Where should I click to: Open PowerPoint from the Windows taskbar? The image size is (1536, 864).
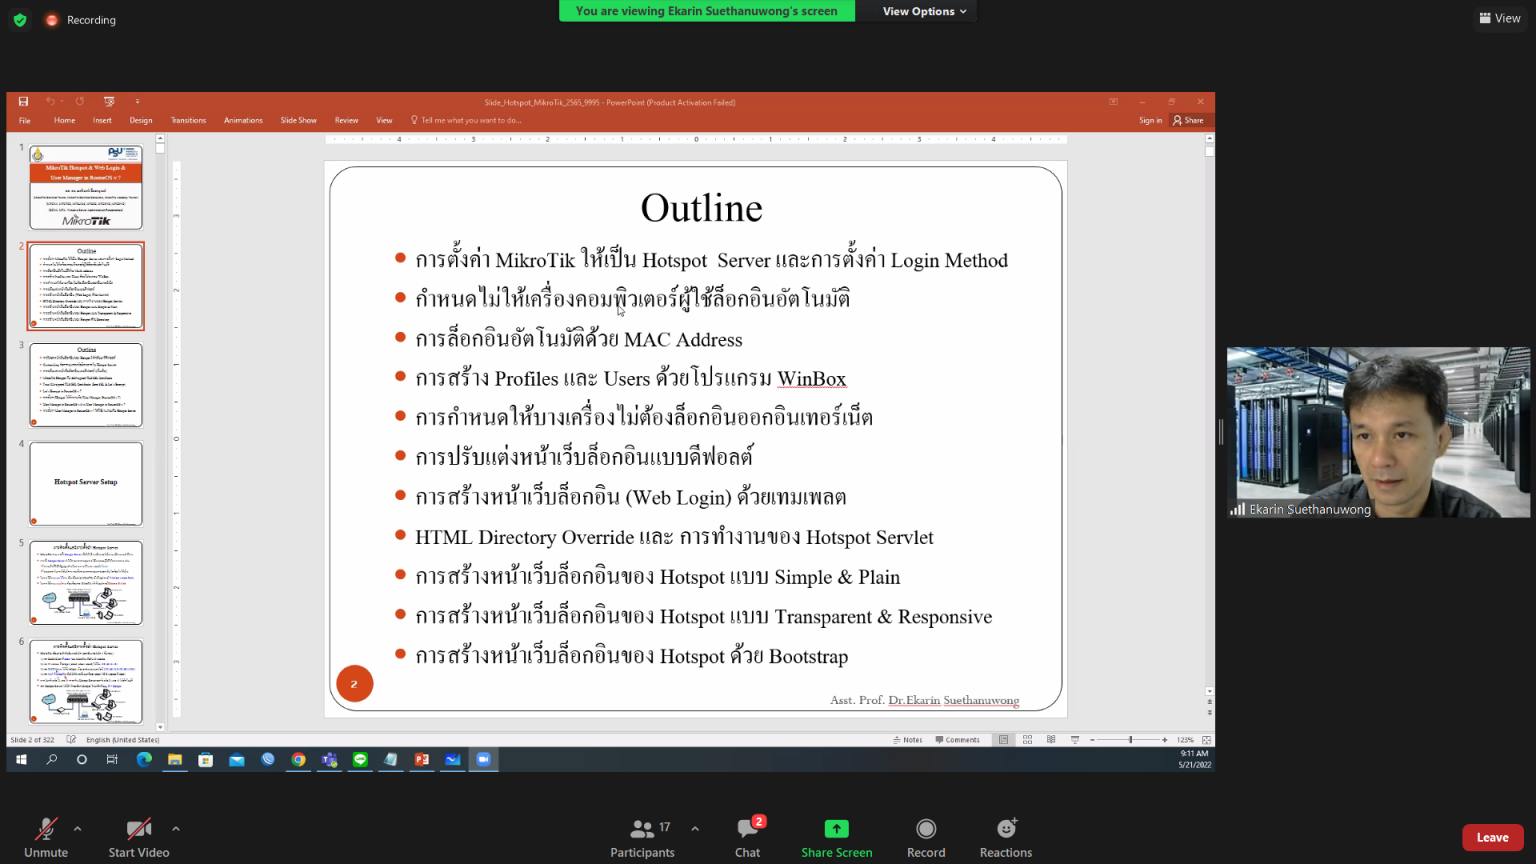[422, 760]
